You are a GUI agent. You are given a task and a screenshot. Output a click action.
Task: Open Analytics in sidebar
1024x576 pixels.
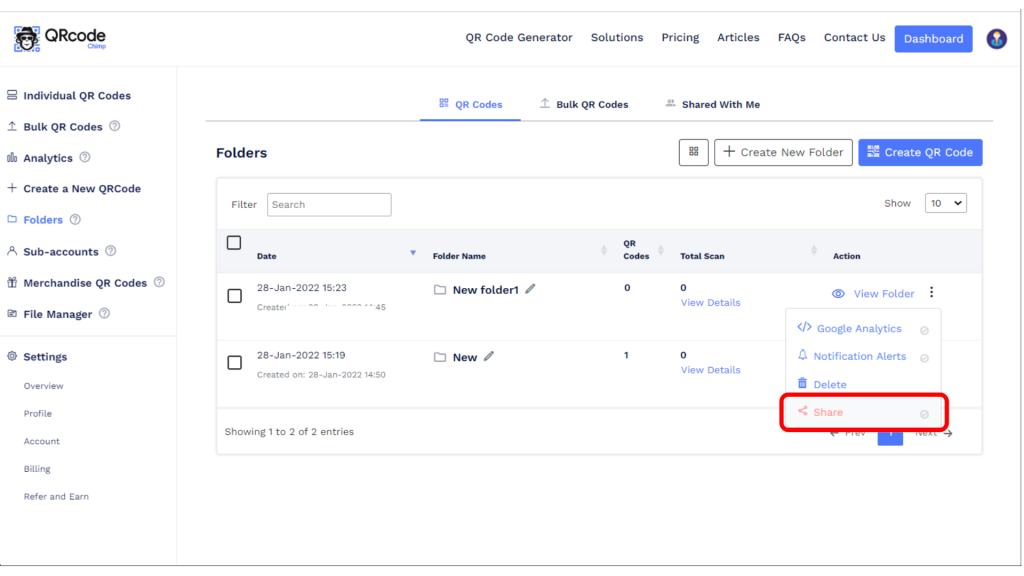(x=48, y=158)
